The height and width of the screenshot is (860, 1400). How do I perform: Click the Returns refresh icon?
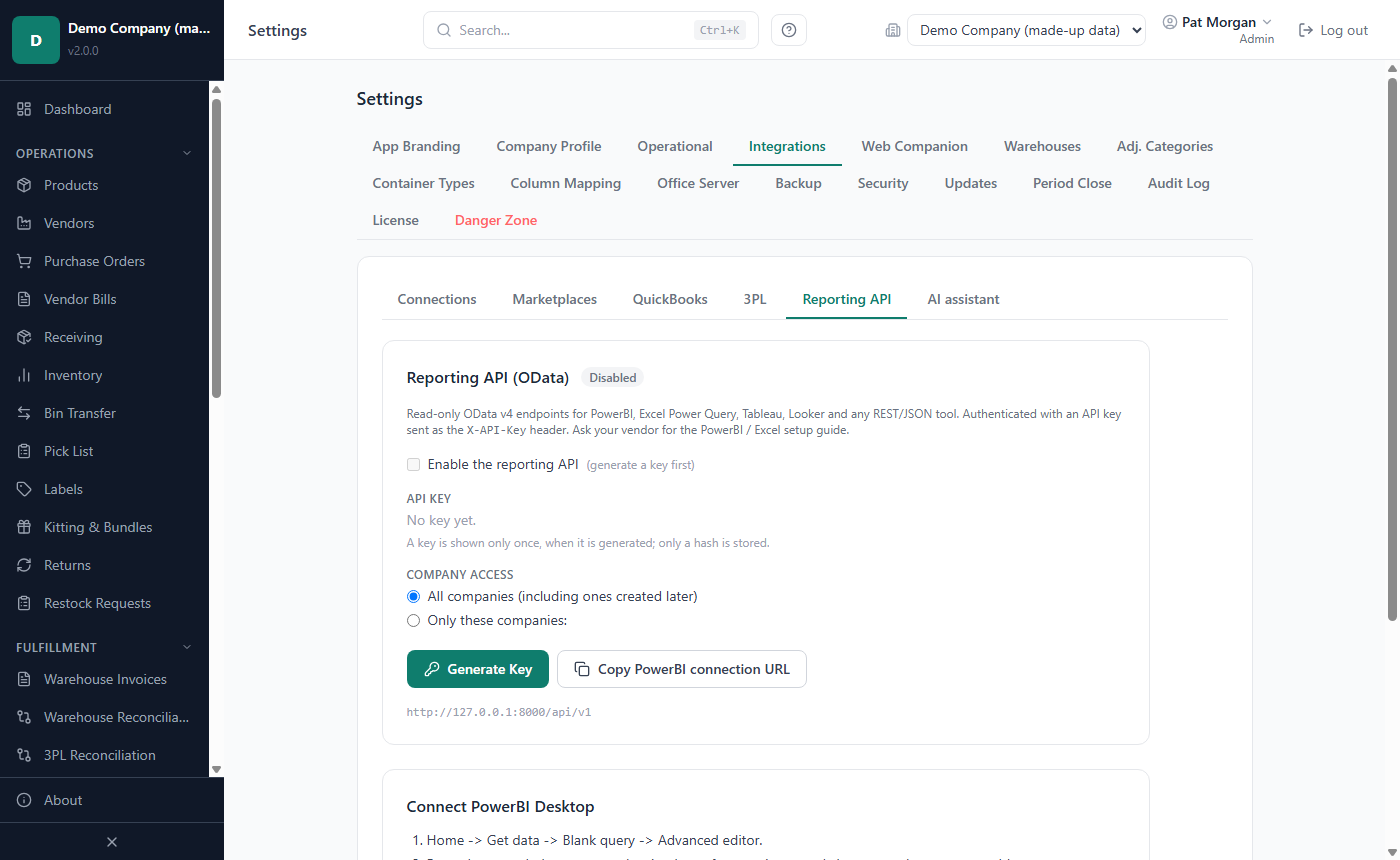click(24, 565)
